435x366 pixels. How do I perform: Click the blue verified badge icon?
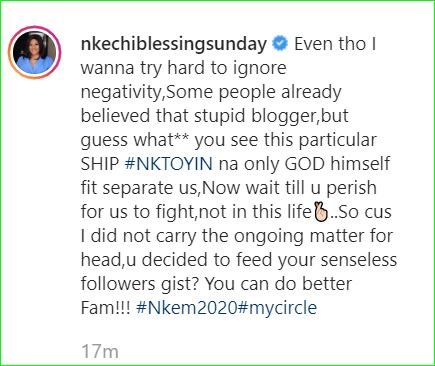click(280, 44)
